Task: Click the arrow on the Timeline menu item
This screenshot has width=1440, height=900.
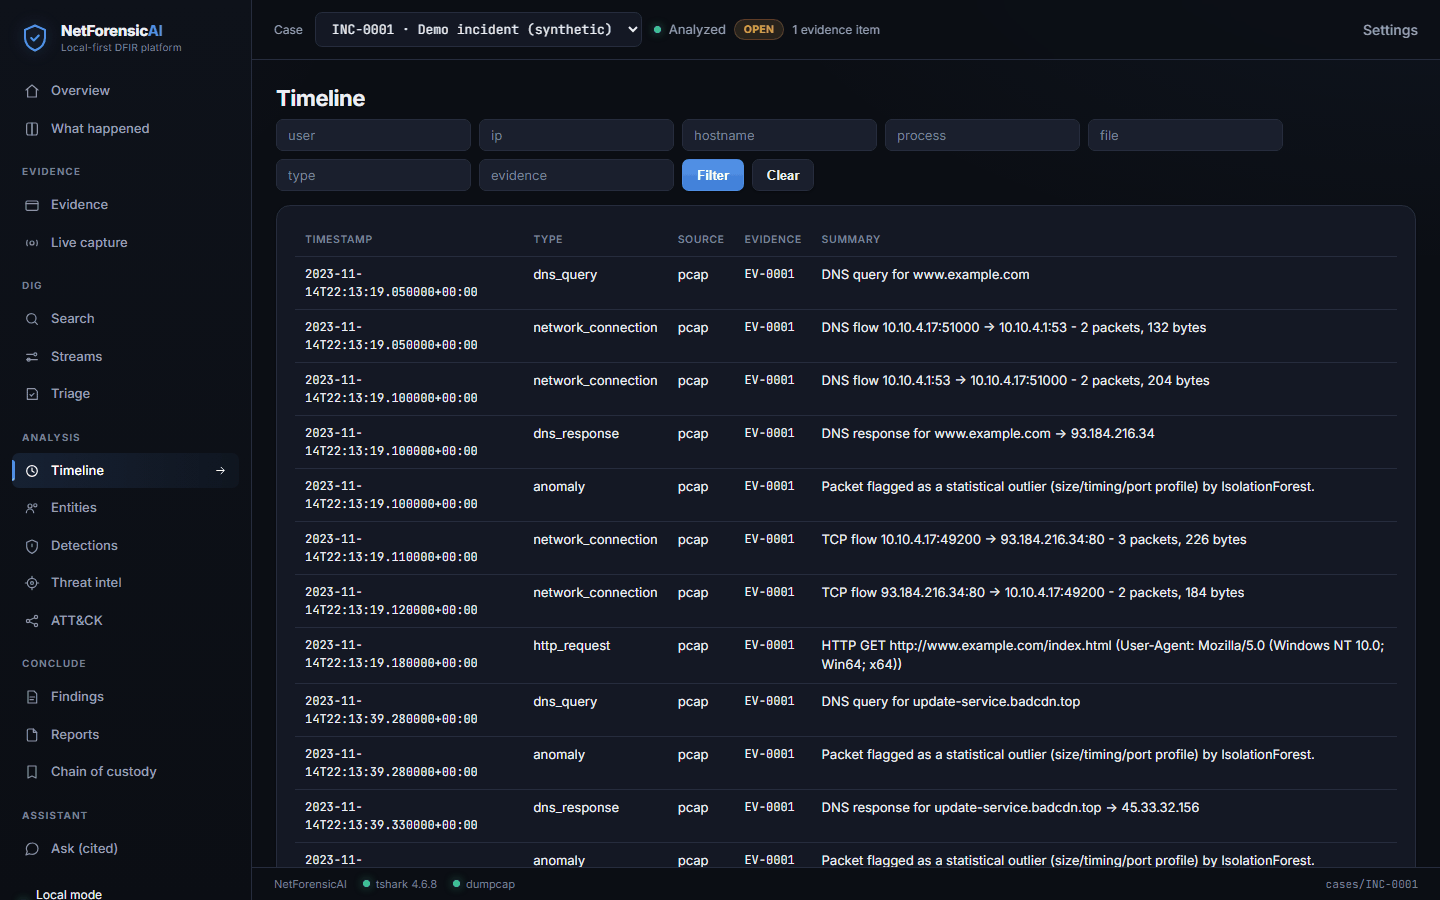Action: [x=221, y=471]
